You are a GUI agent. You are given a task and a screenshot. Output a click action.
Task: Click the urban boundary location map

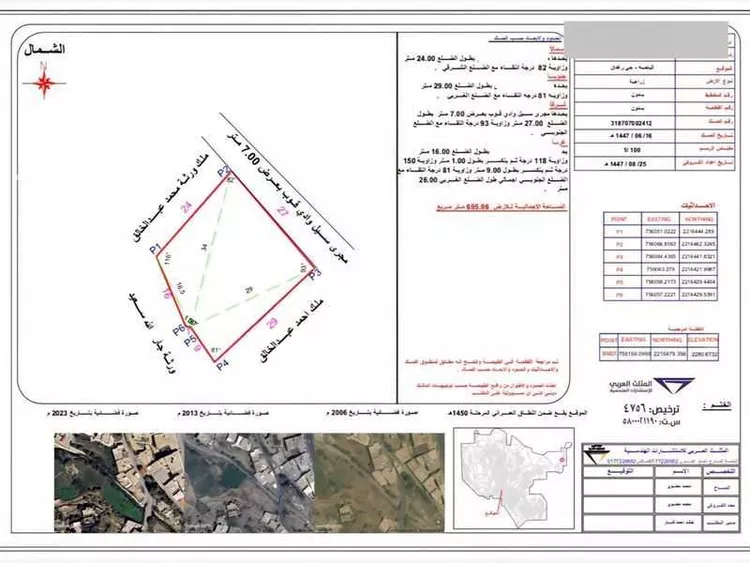click(514, 479)
